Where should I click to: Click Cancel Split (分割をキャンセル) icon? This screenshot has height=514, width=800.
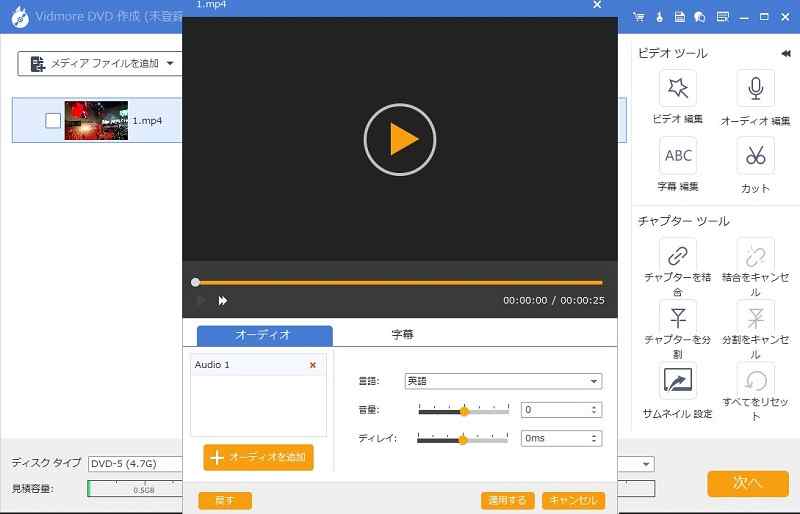755,317
